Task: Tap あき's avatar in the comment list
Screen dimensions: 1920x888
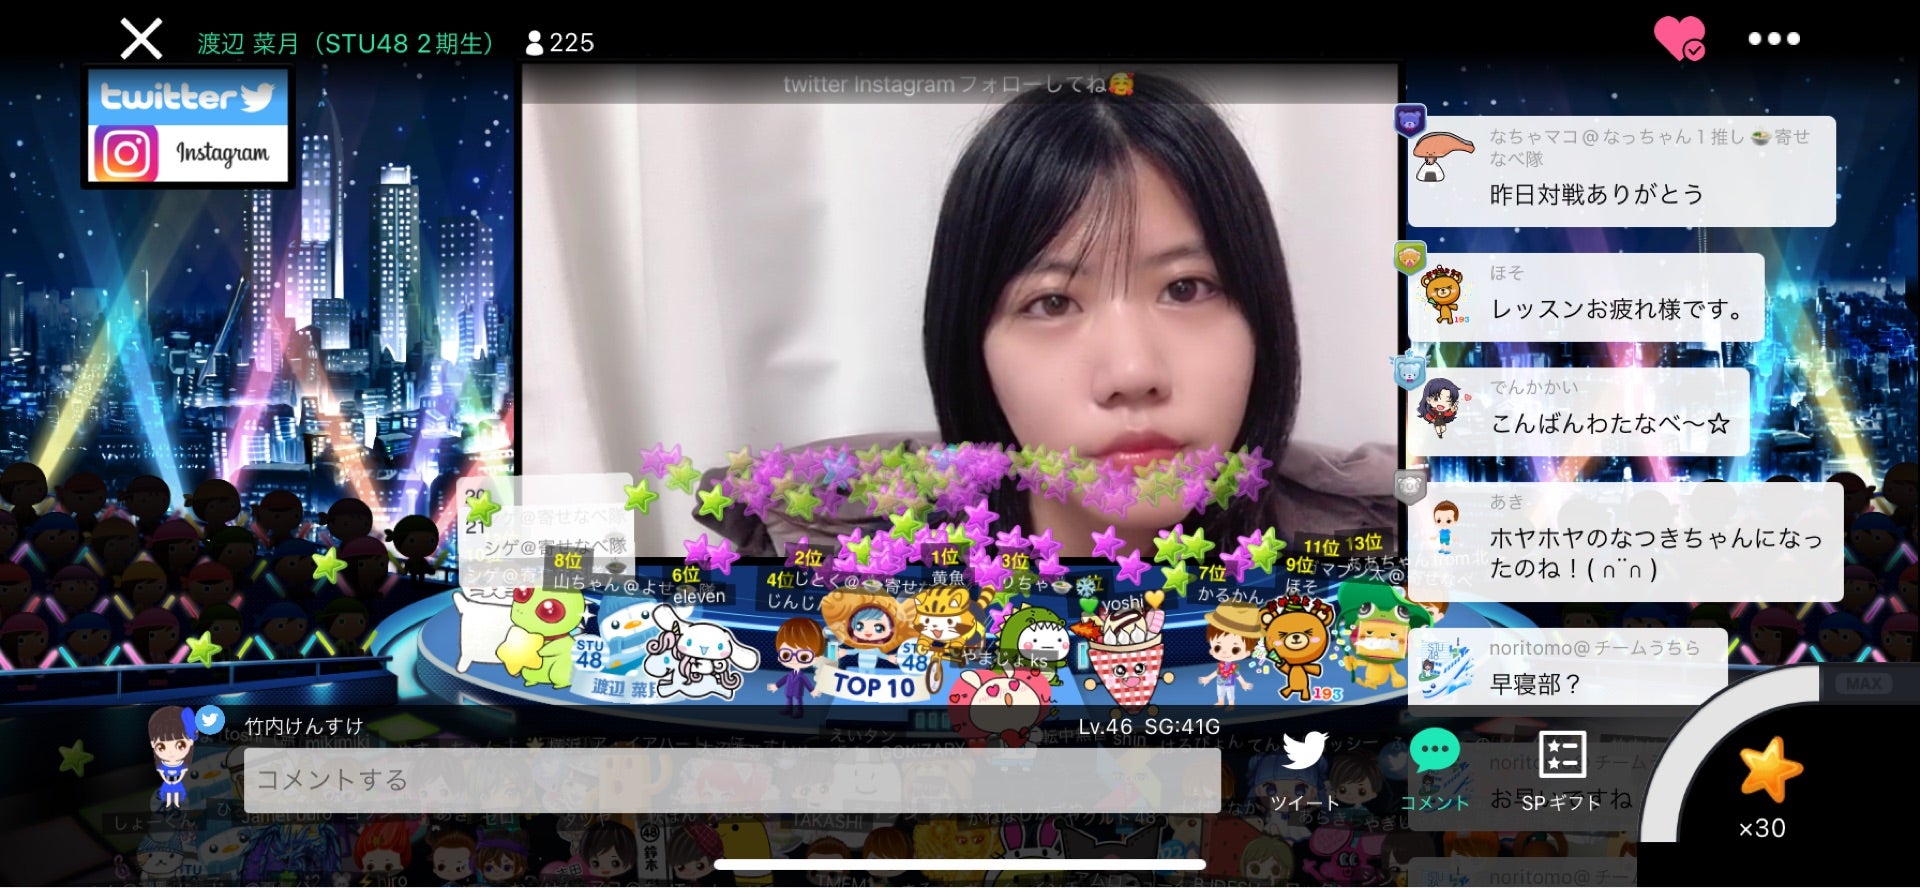Action: (1443, 527)
